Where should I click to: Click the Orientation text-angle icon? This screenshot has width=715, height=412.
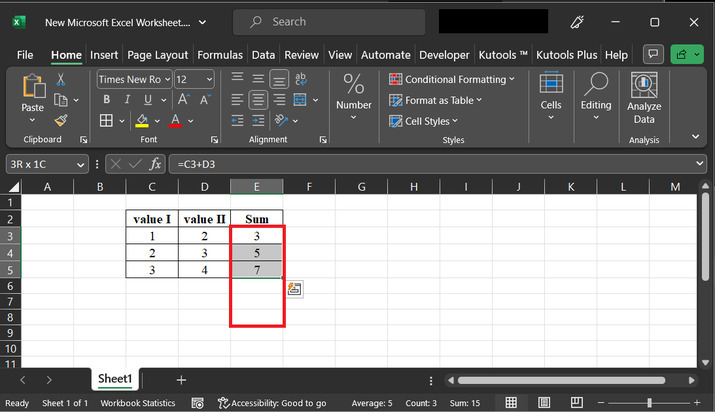[281, 120]
